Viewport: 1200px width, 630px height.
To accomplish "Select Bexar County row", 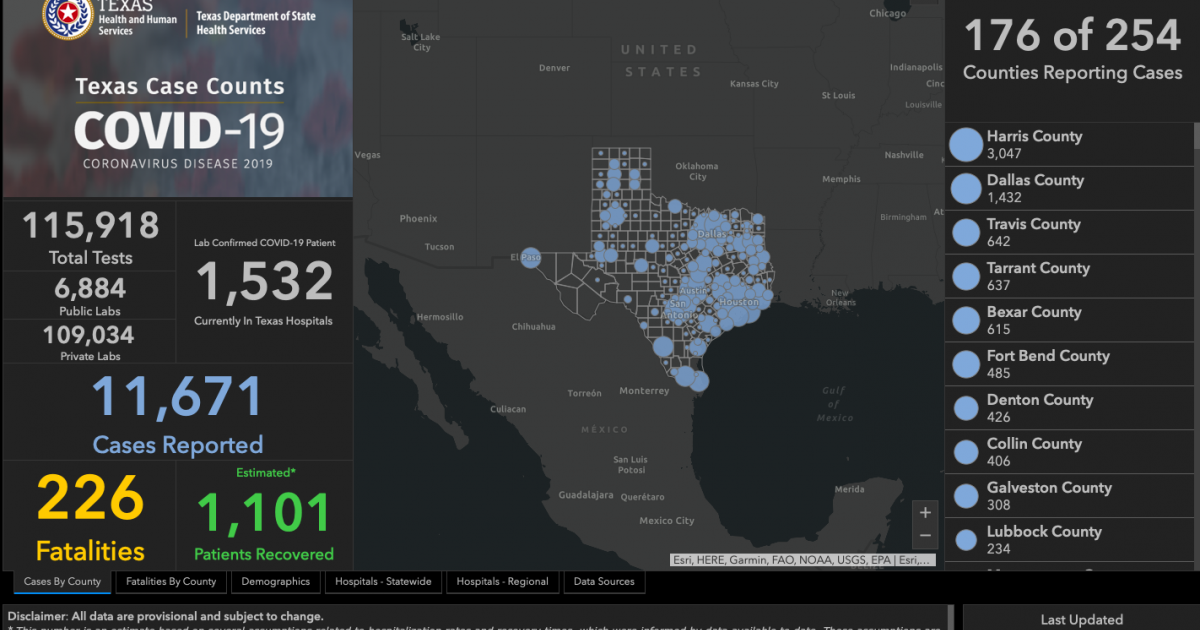I will pos(1069,321).
